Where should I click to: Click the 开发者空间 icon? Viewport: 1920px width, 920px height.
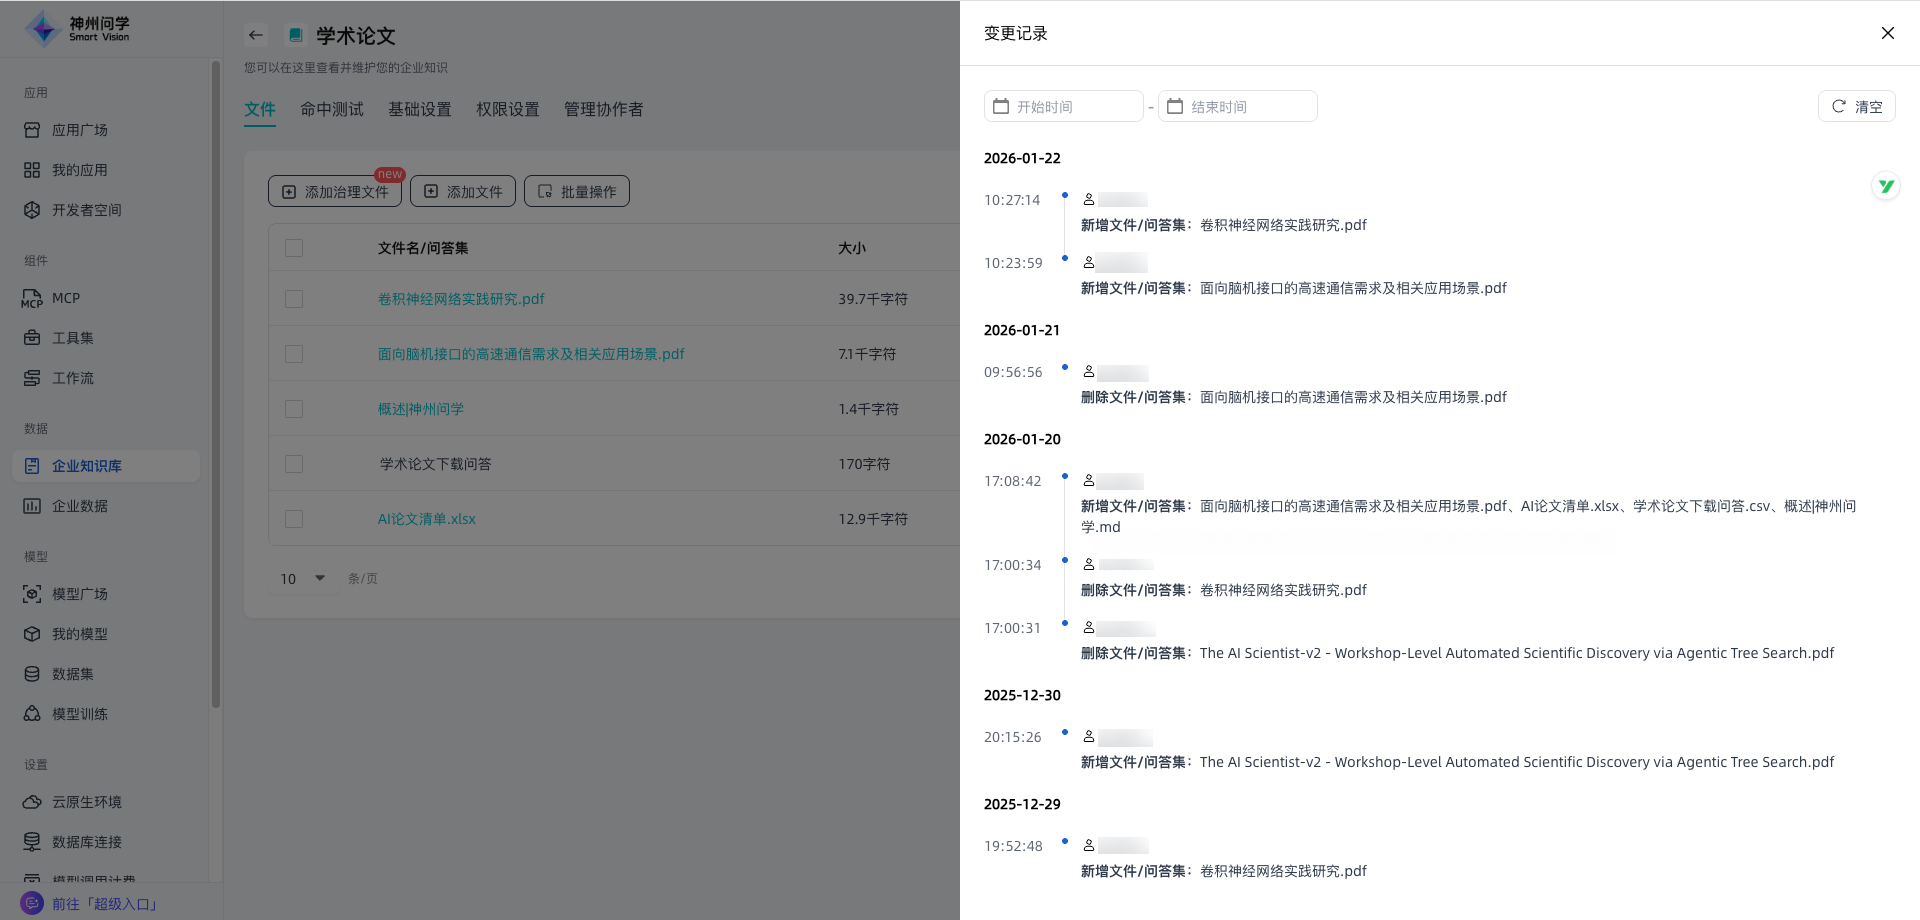(32, 210)
